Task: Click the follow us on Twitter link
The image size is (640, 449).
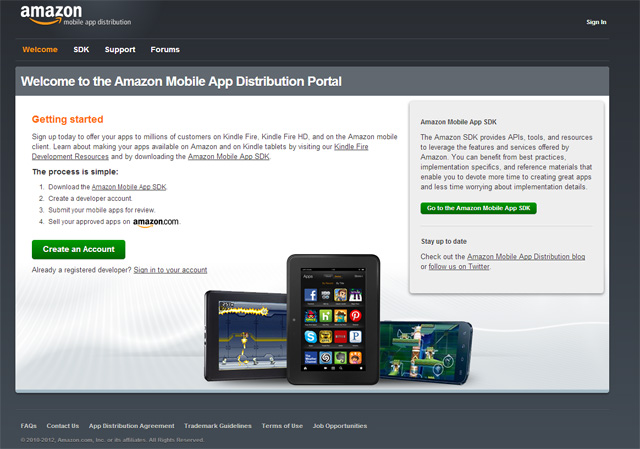Action: tap(459, 267)
